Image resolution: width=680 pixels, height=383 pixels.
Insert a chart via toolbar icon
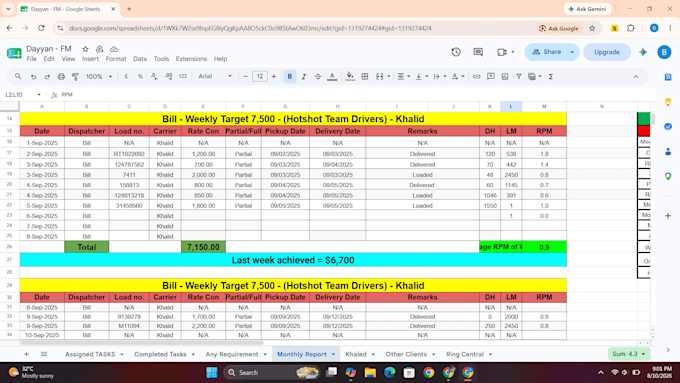point(504,76)
